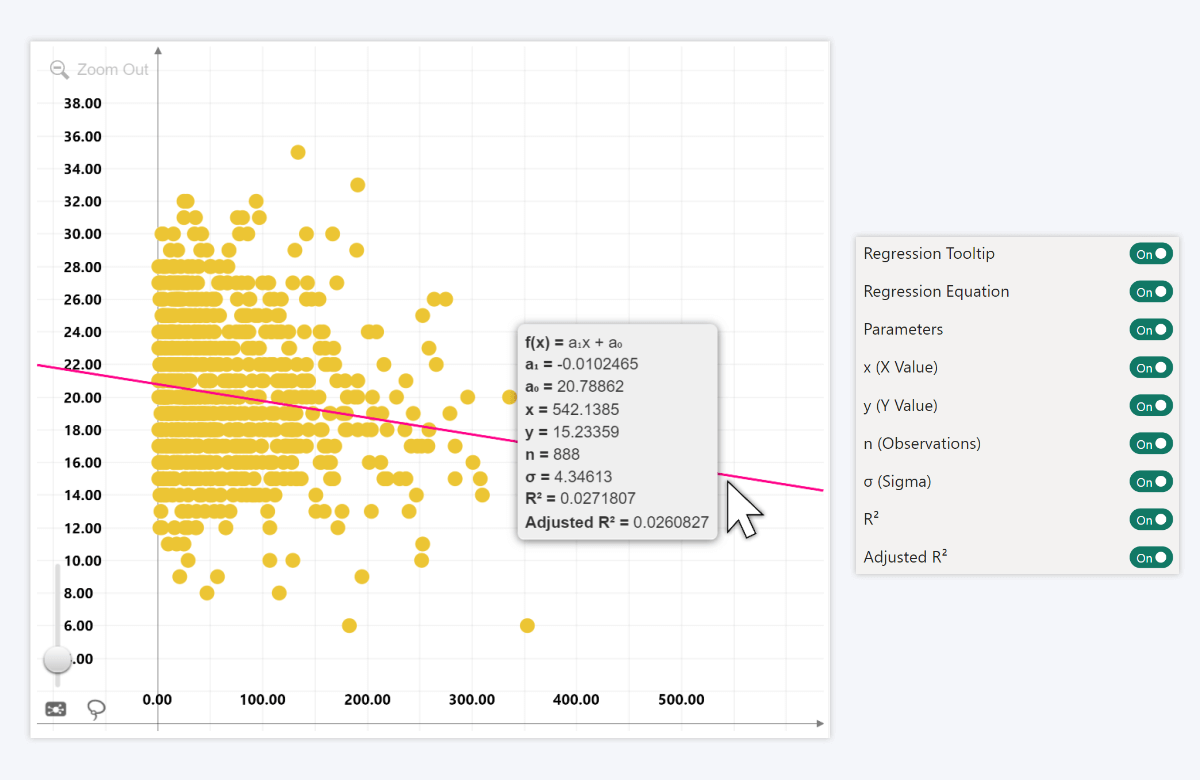Select the lasso selection tool icon
The image size is (1200, 780).
tap(96, 708)
